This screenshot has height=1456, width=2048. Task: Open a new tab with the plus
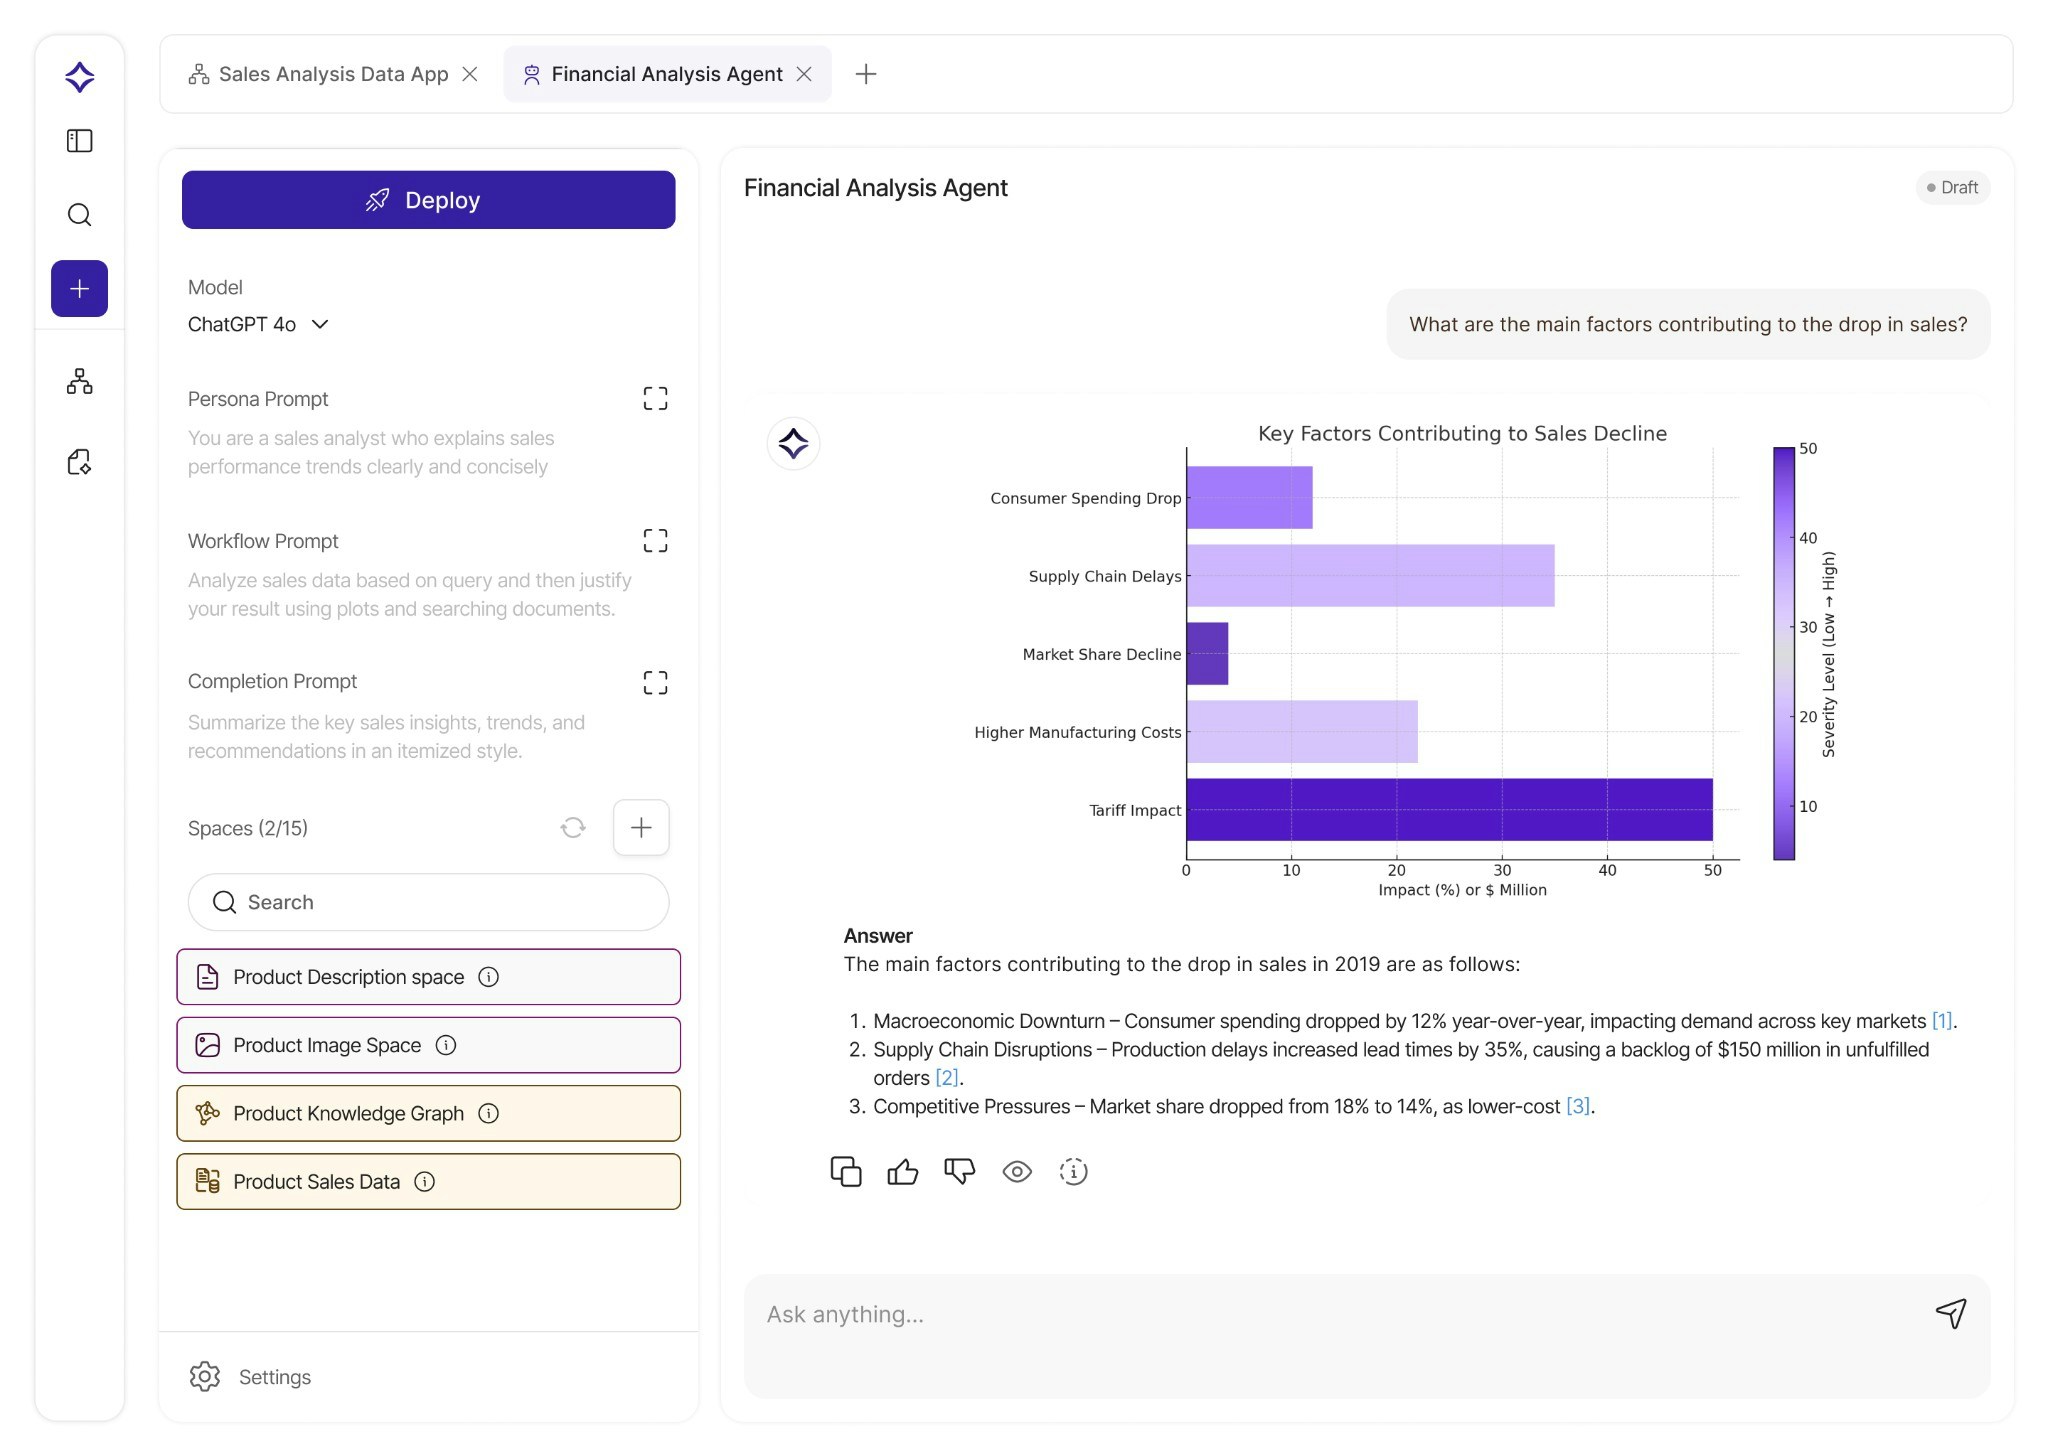click(x=866, y=74)
